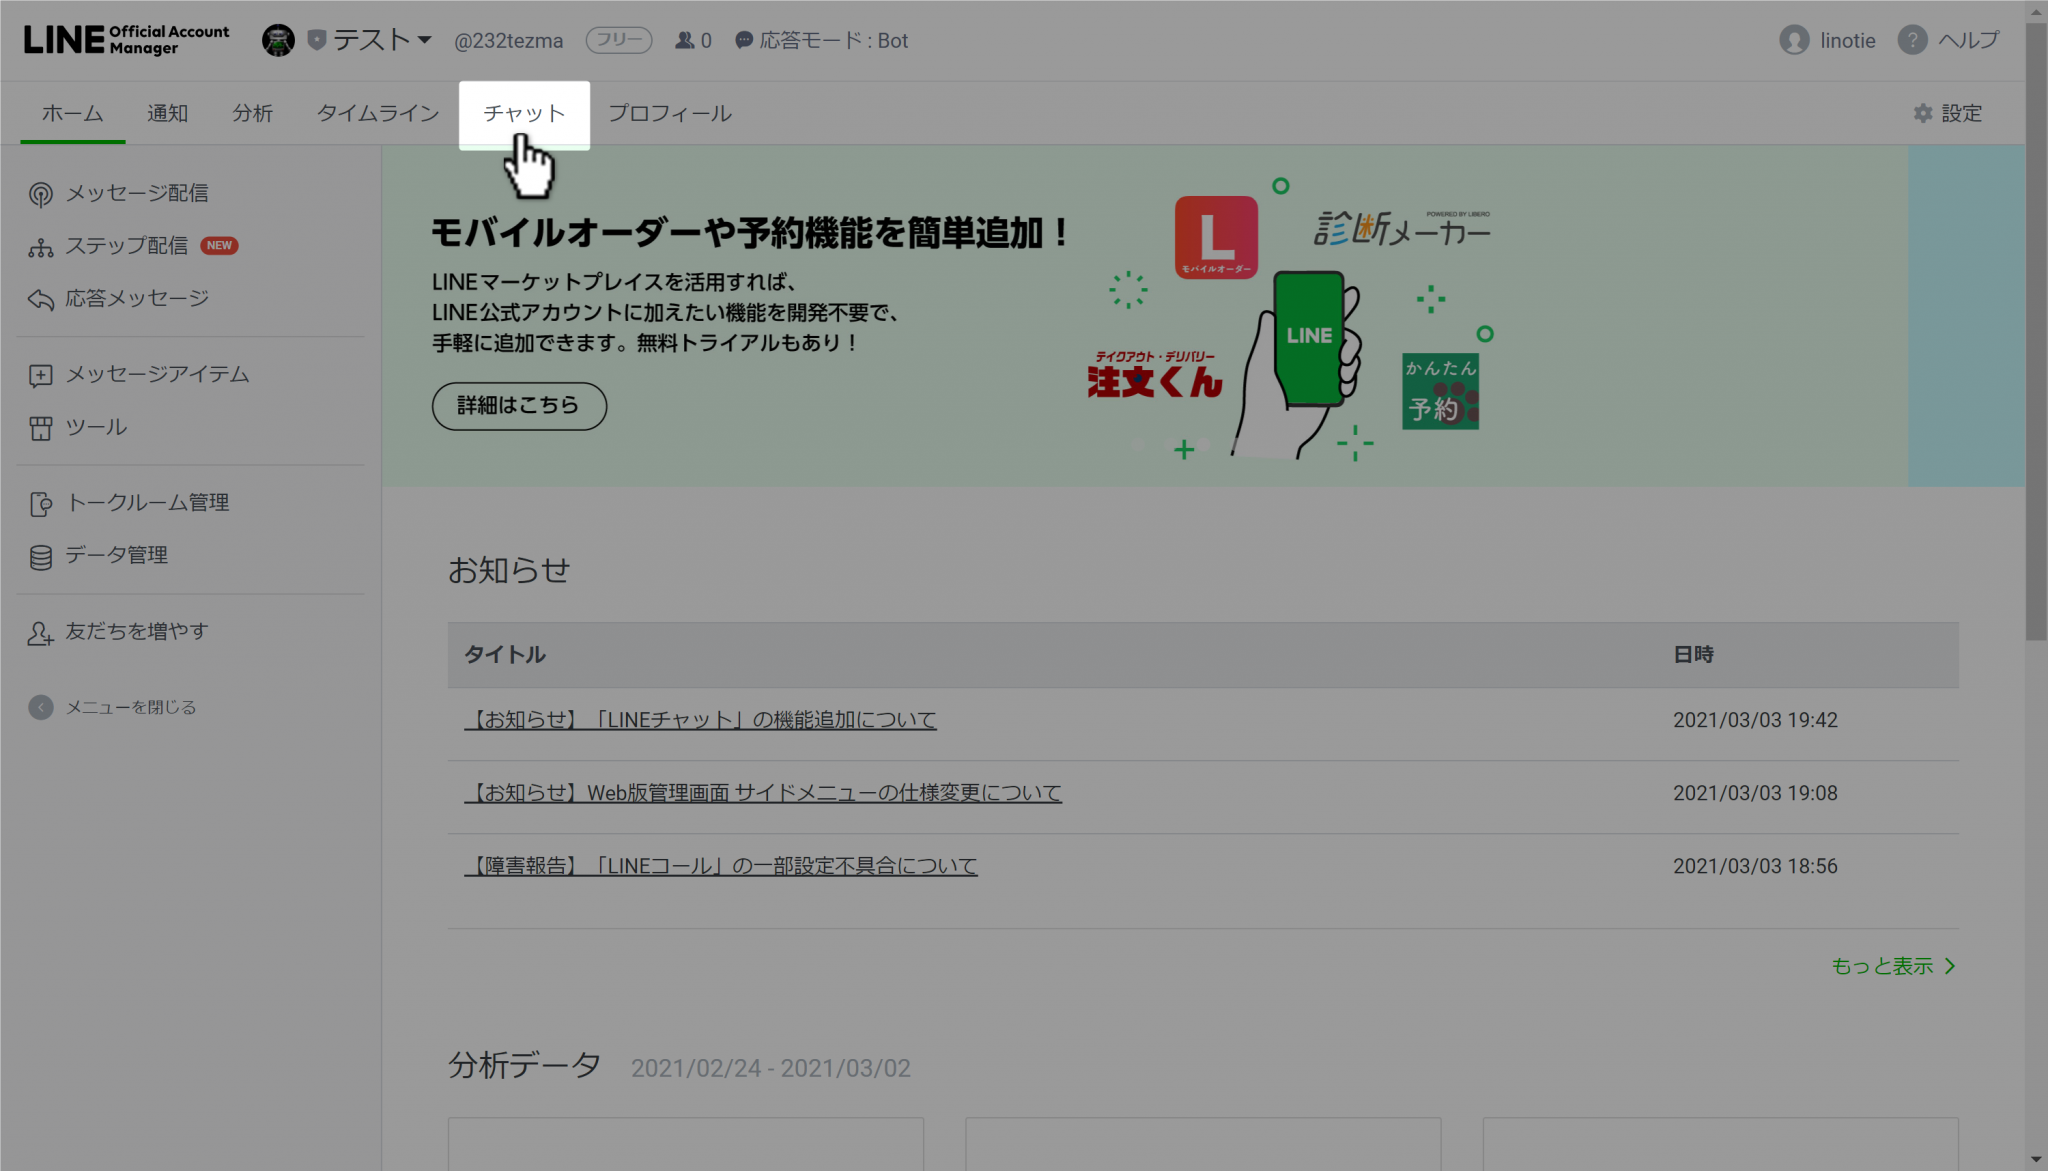Open the LINEチャット feature addition notice
This screenshot has width=2048, height=1171.
pyautogui.click(x=700, y=720)
